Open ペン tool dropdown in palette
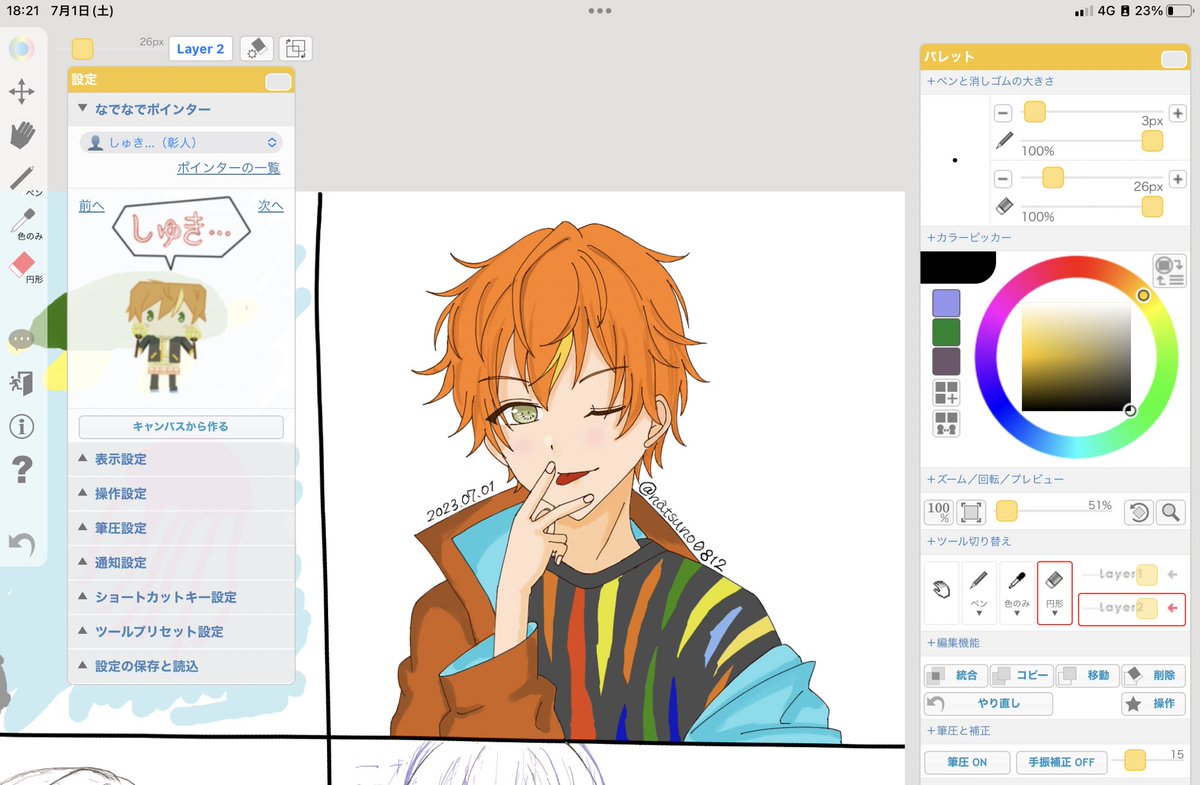The image size is (1200, 785). [979, 593]
